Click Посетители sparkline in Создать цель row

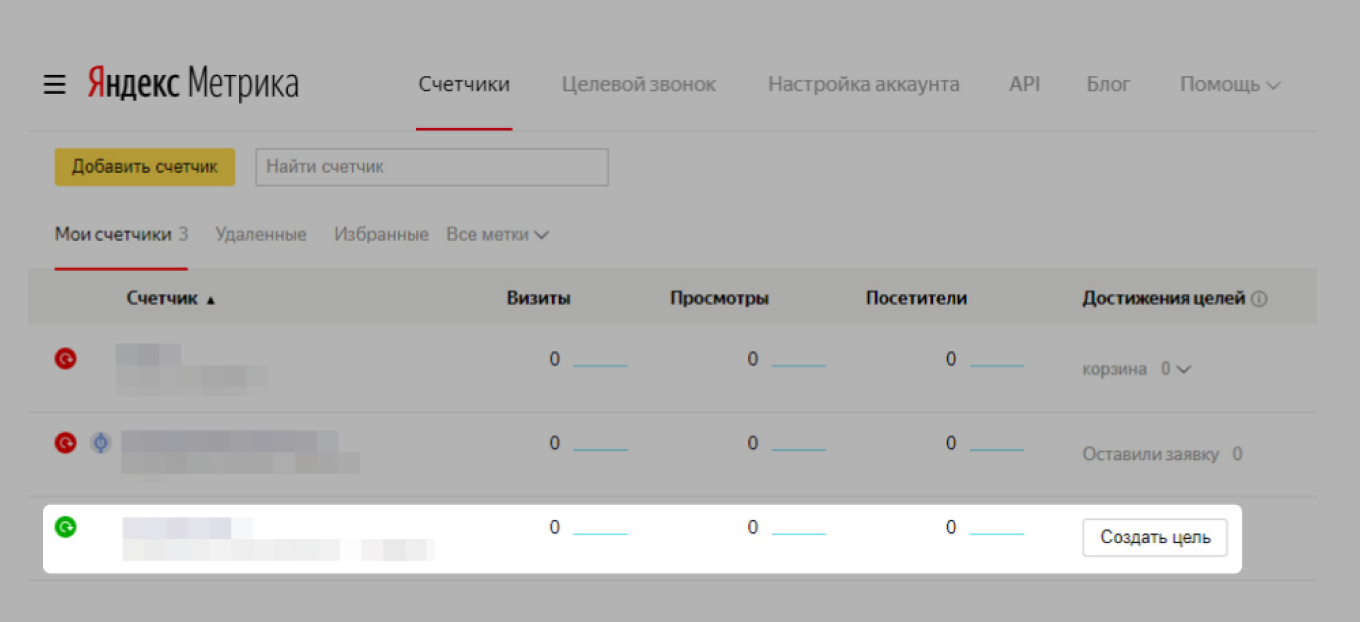pos(996,532)
